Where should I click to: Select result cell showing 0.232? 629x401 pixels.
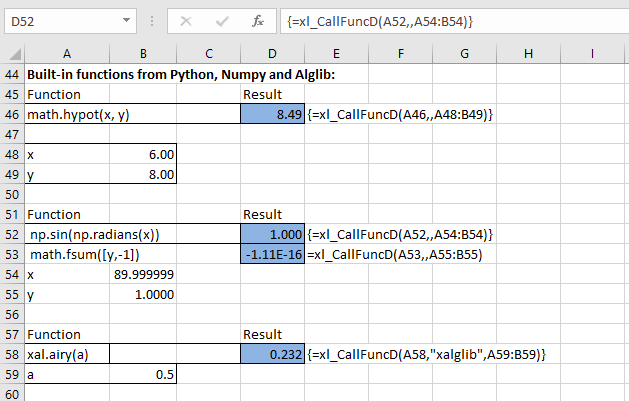point(273,354)
